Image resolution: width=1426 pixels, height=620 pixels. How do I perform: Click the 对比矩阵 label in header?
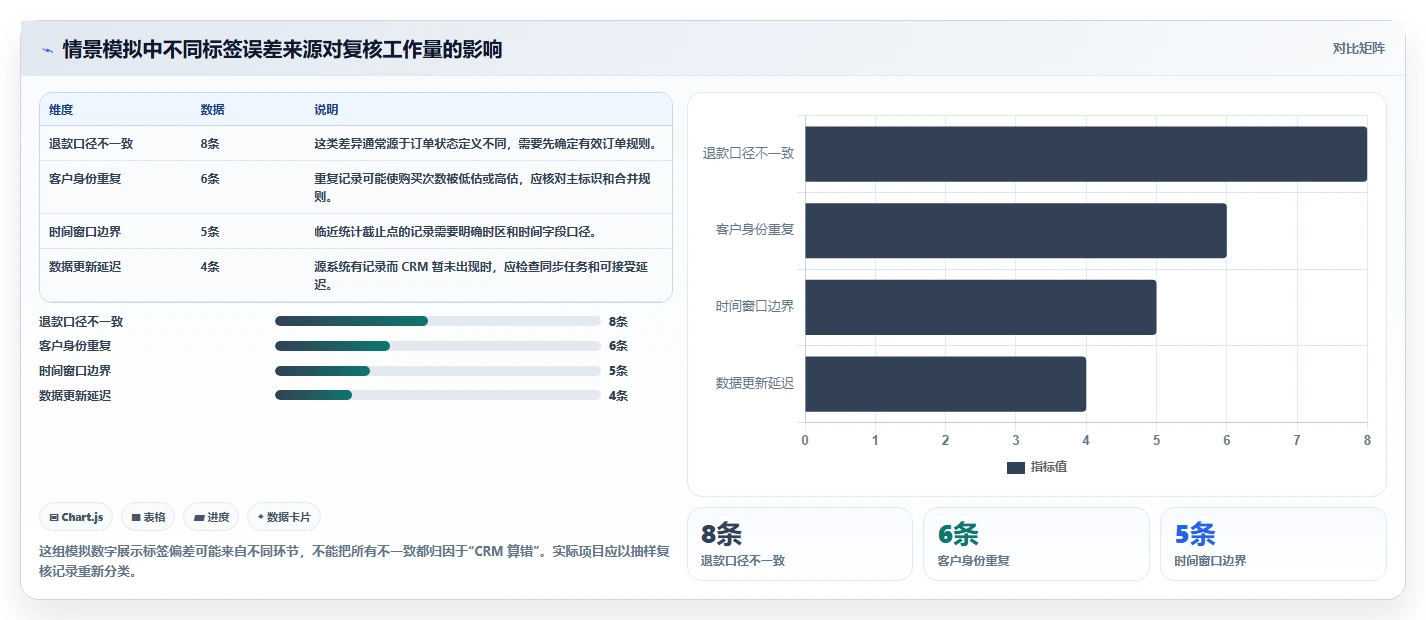pyautogui.click(x=1359, y=48)
